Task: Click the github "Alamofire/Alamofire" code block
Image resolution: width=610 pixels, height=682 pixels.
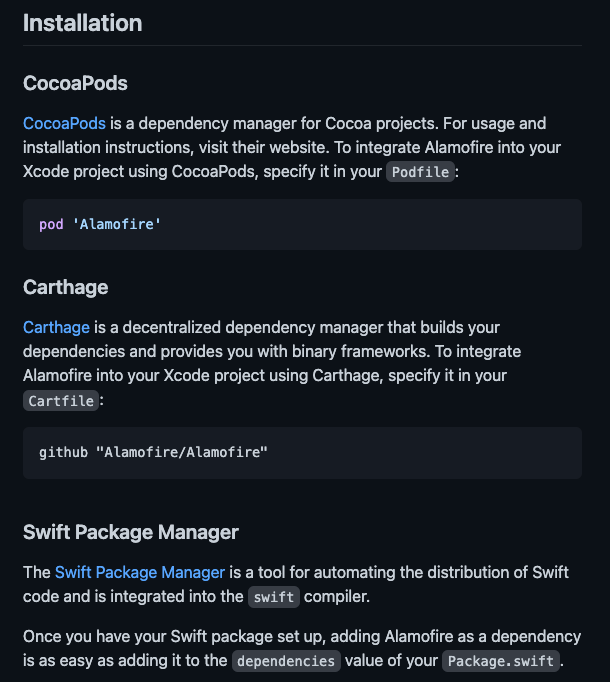Action: coord(302,453)
